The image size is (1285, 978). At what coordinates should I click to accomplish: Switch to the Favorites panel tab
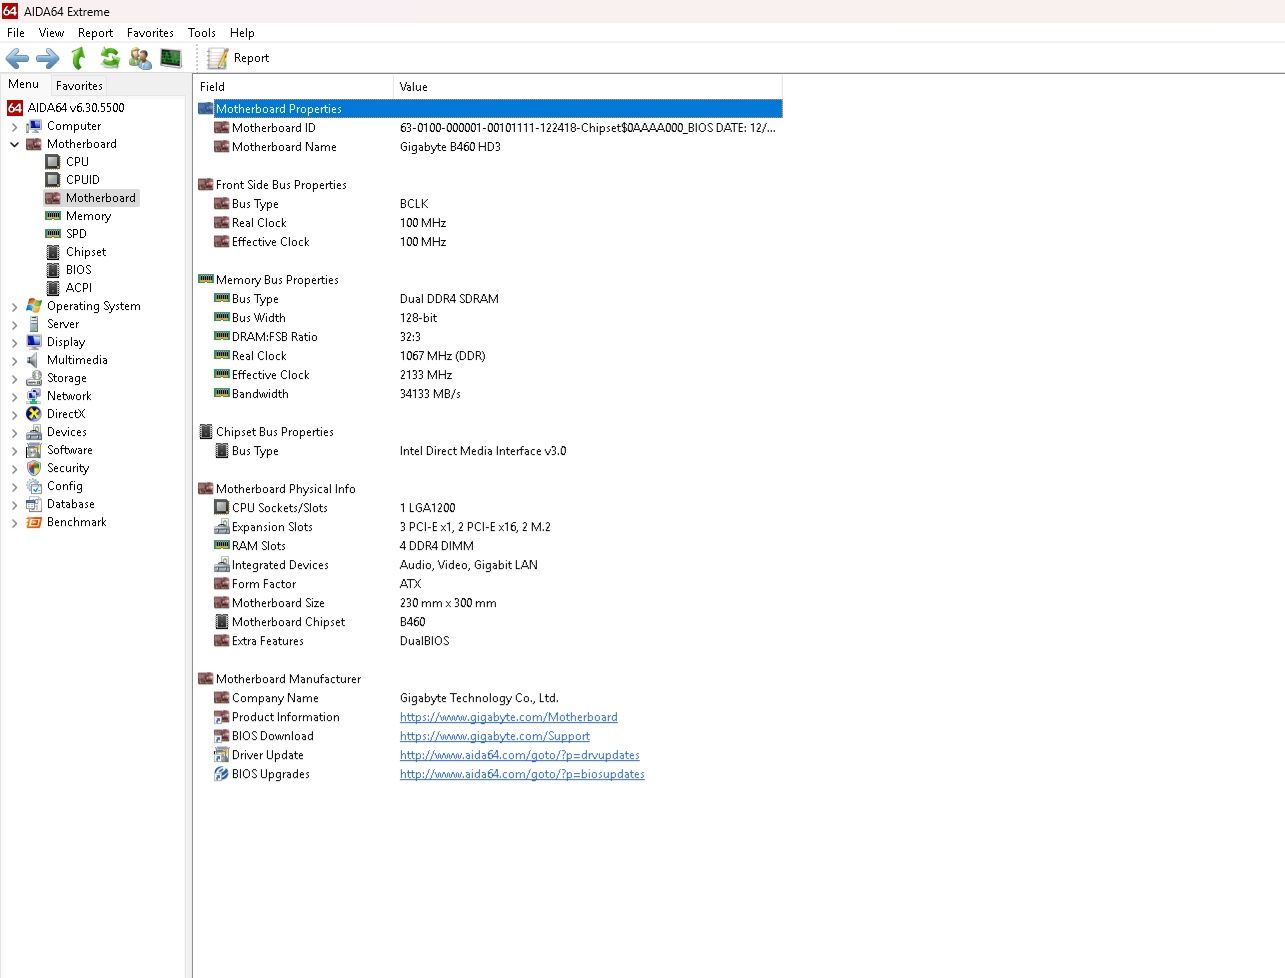coord(79,86)
